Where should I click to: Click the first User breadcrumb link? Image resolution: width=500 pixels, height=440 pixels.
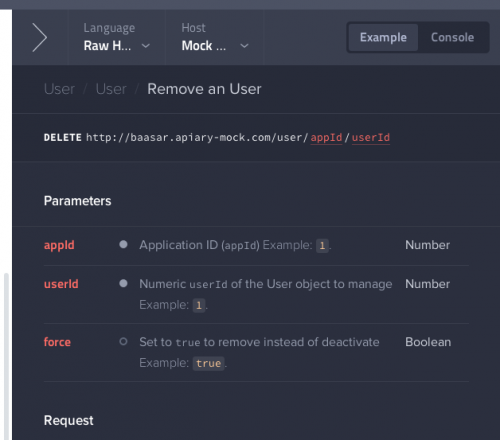[59, 89]
